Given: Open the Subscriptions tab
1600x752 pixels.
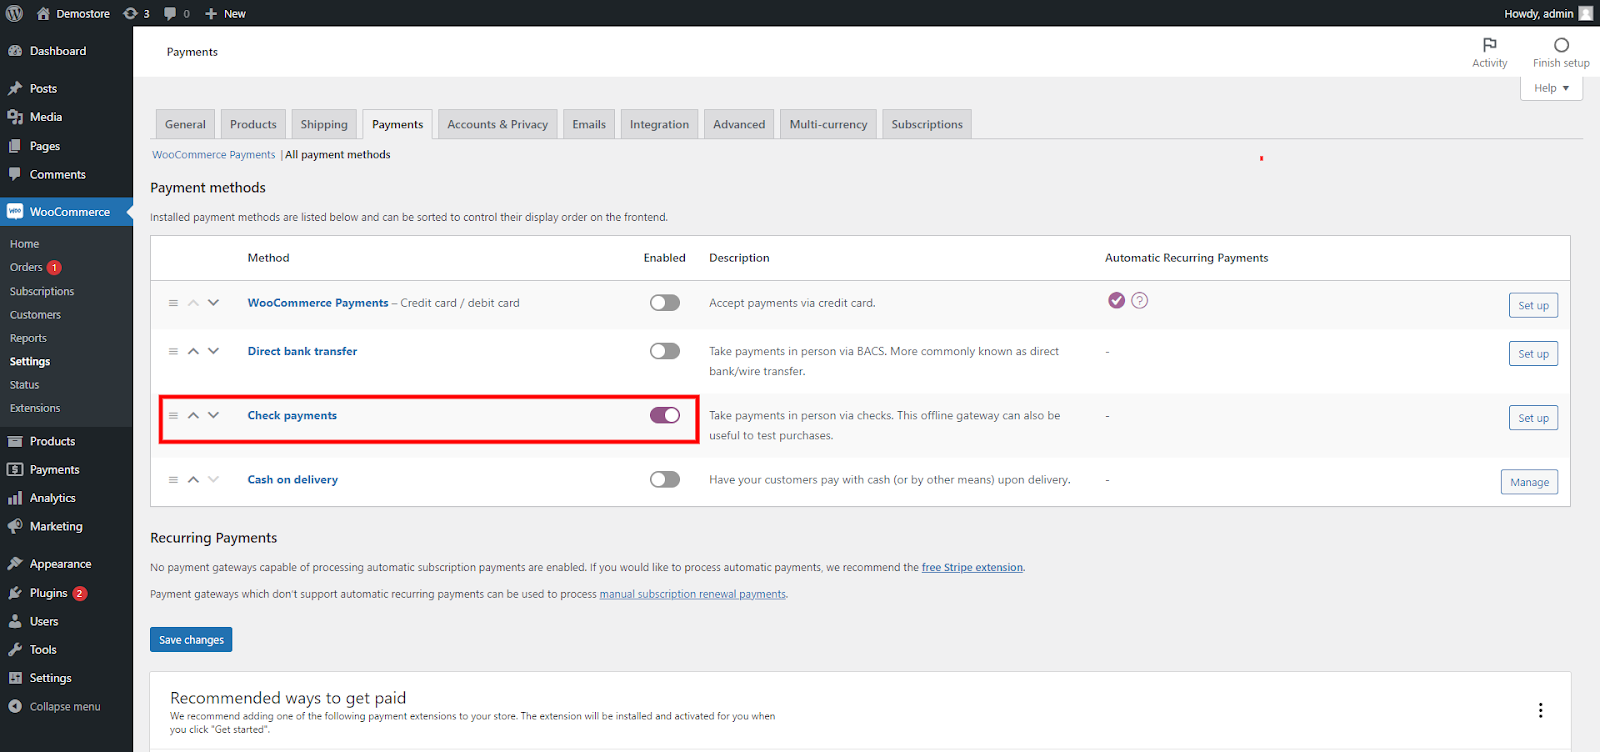Looking at the screenshot, I should coord(927,124).
